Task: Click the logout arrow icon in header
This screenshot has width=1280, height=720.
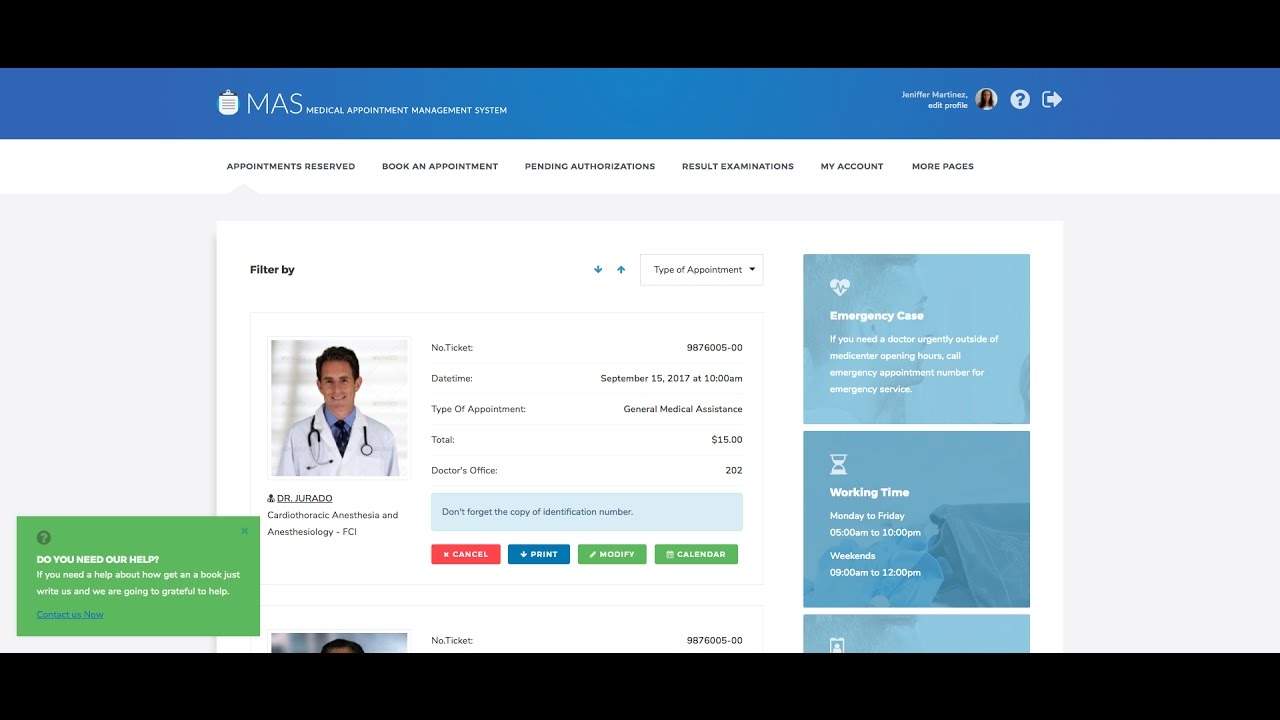Action: coord(1051,99)
